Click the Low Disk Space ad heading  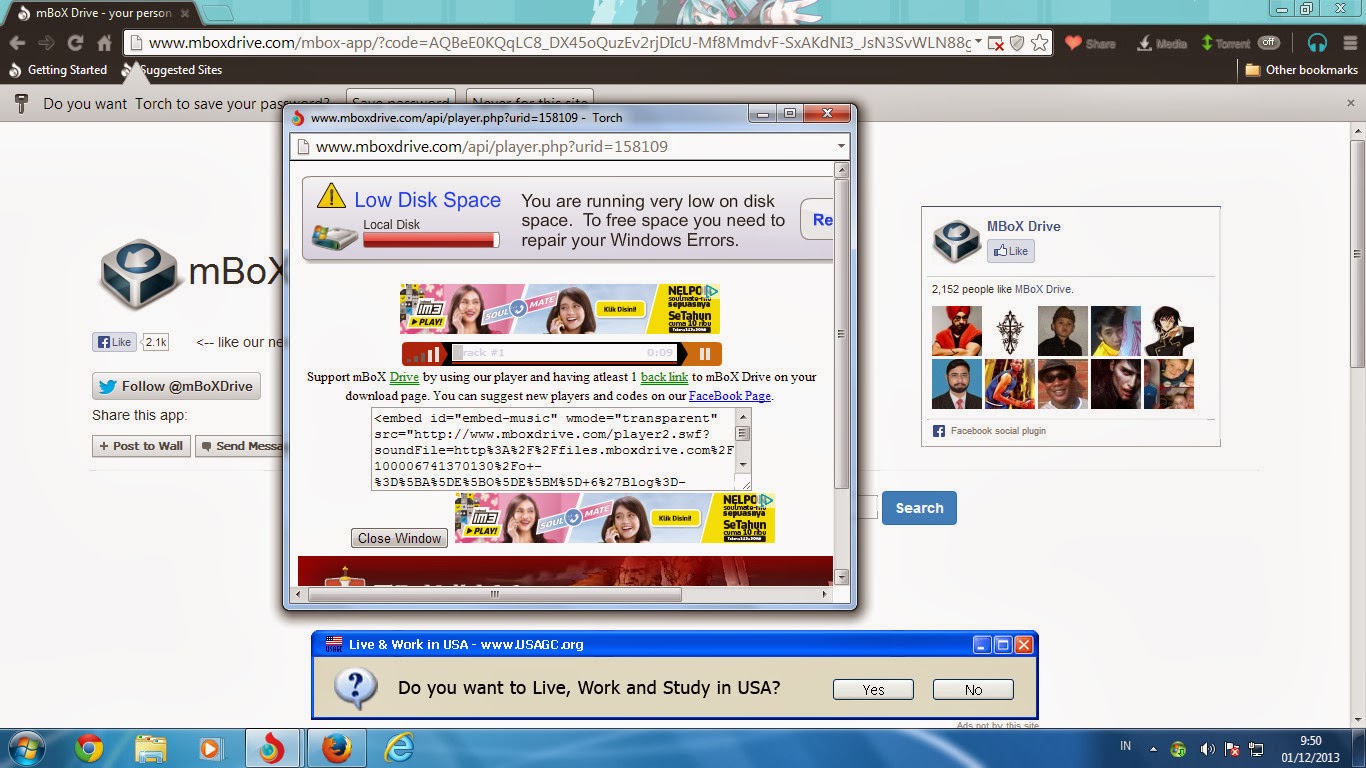click(x=427, y=200)
